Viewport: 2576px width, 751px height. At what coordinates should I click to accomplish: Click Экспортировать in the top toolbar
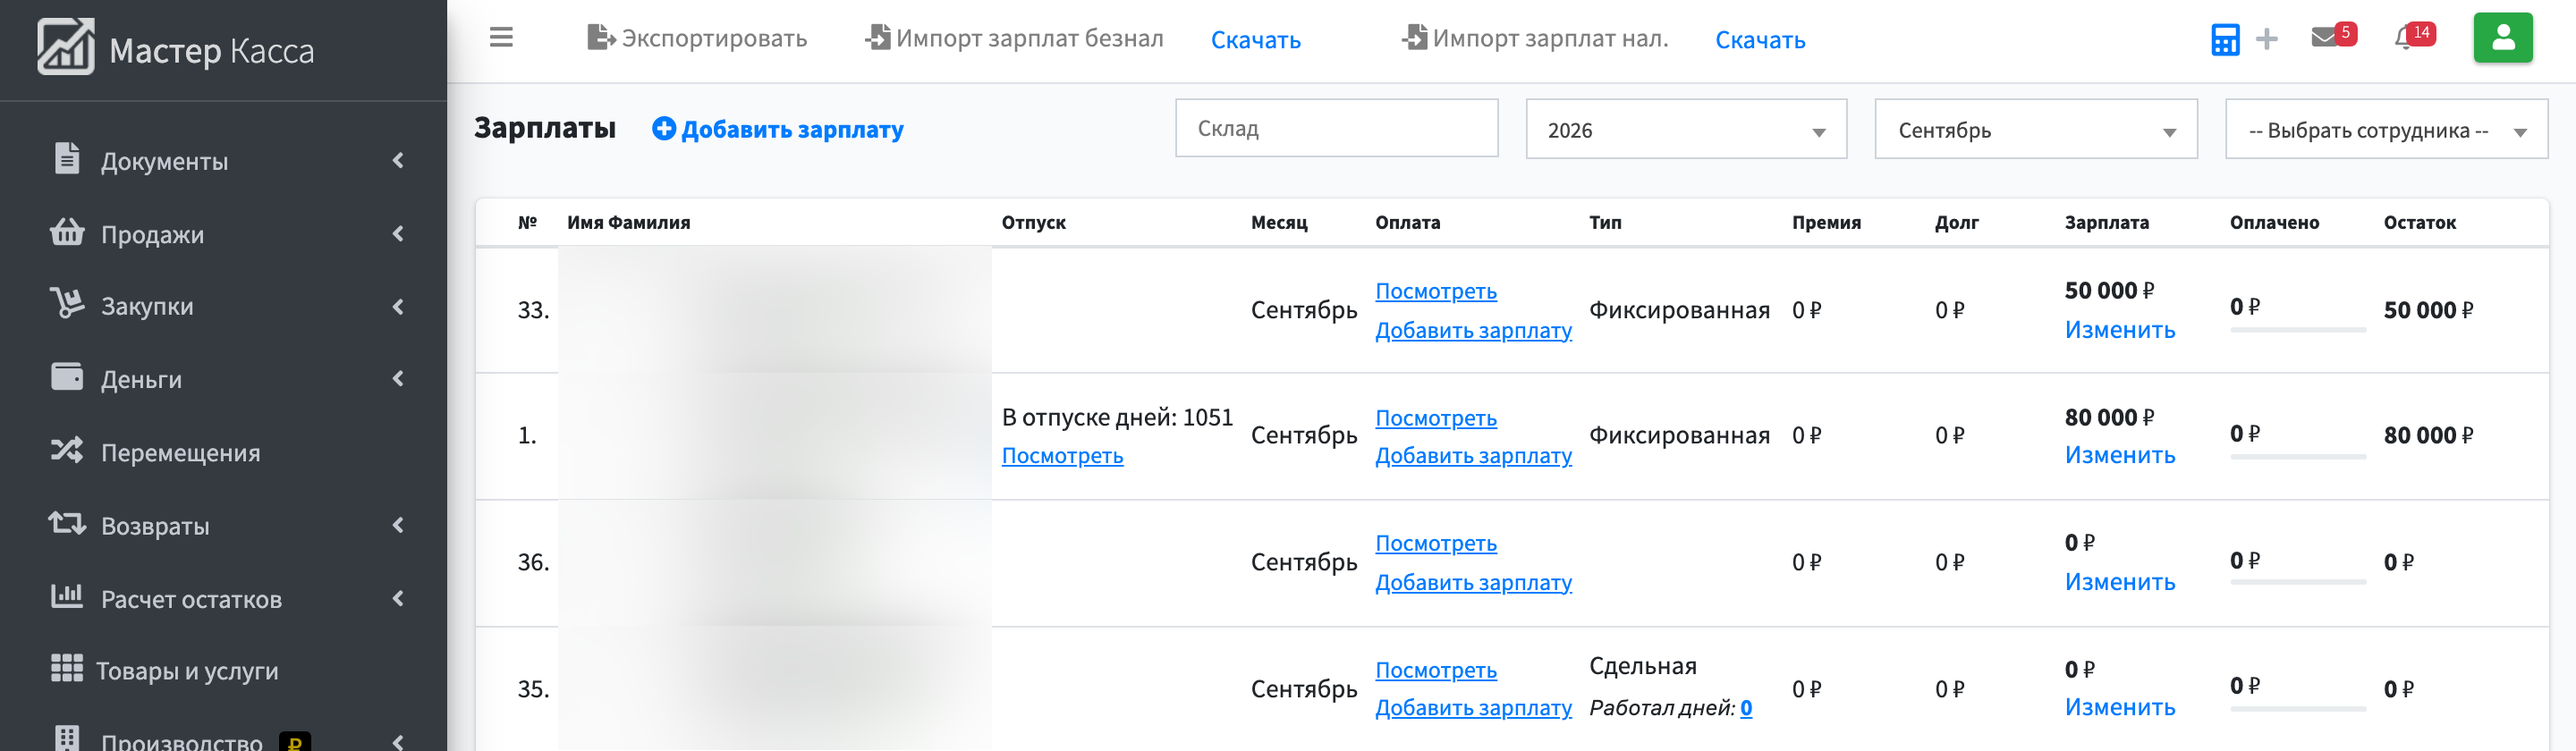[x=697, y=38]
